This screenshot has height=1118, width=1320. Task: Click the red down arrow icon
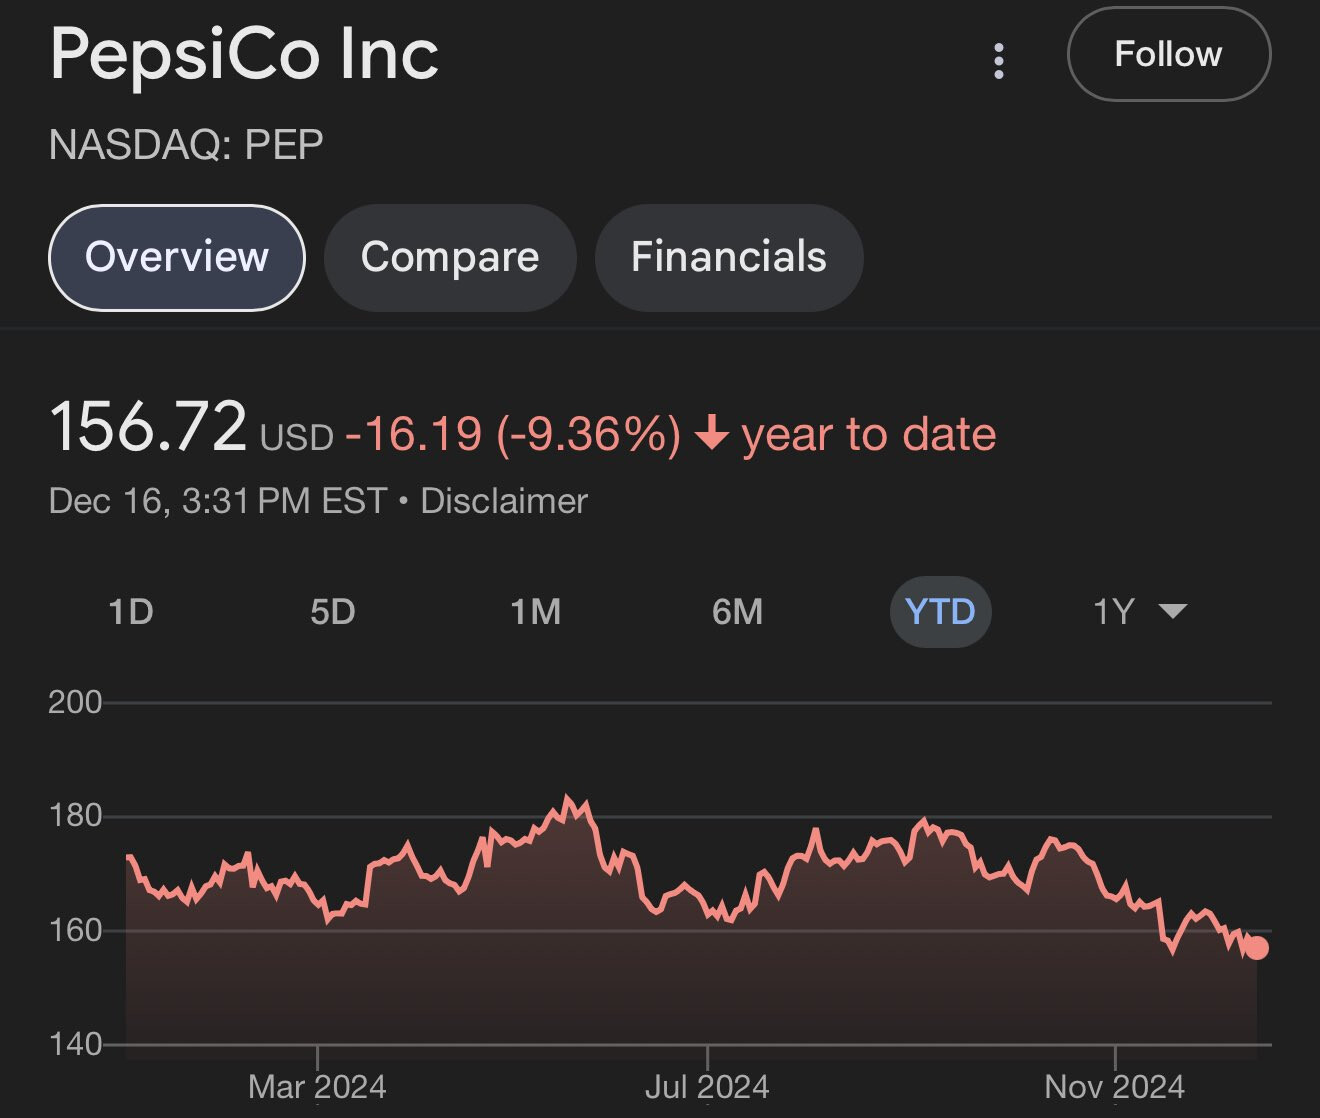(x=711, y=434)
